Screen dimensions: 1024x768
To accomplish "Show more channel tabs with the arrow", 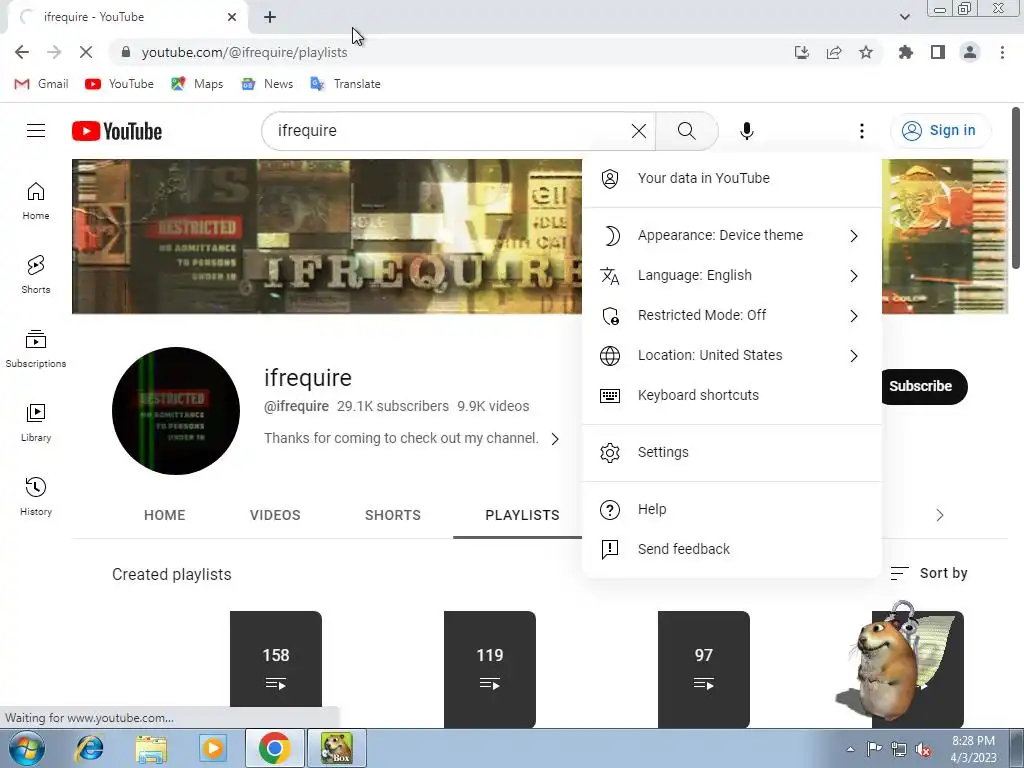I will [x=940, y=515].
